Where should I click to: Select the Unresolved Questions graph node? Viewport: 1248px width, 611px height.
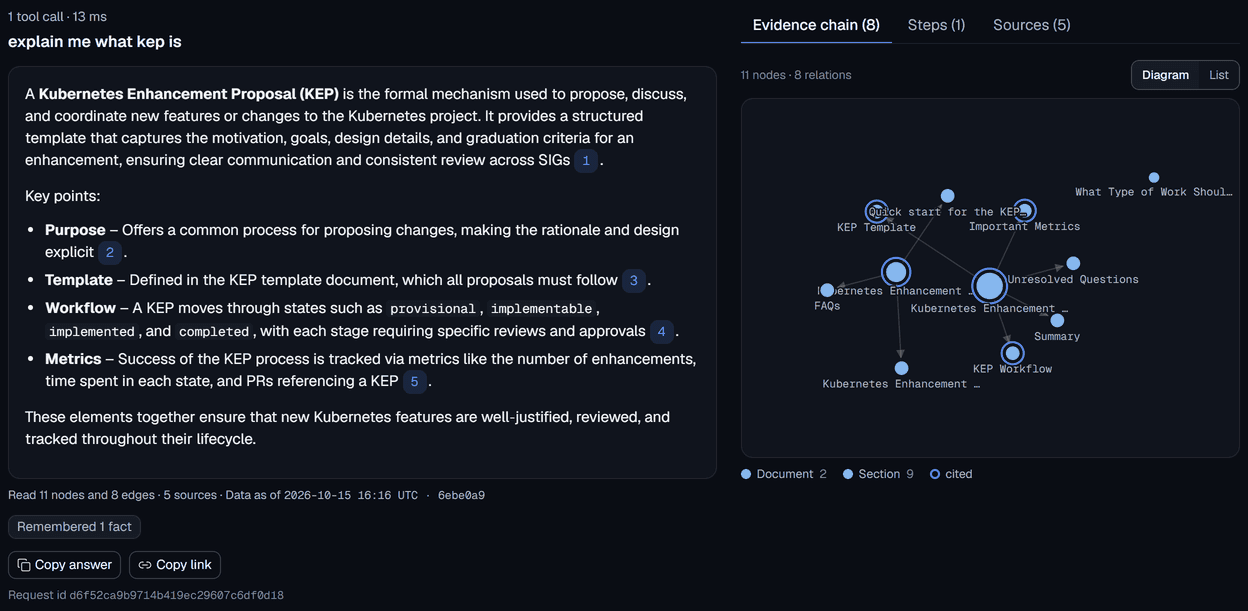(1073, 264)
